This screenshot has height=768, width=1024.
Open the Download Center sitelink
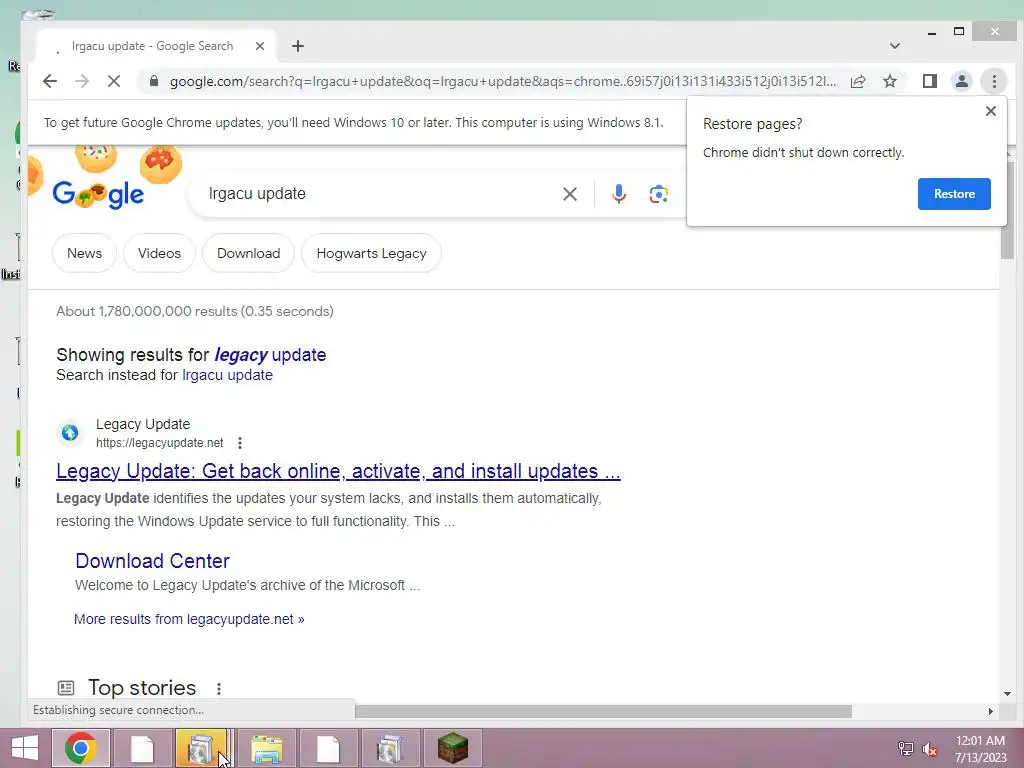(x=152, y=561)
